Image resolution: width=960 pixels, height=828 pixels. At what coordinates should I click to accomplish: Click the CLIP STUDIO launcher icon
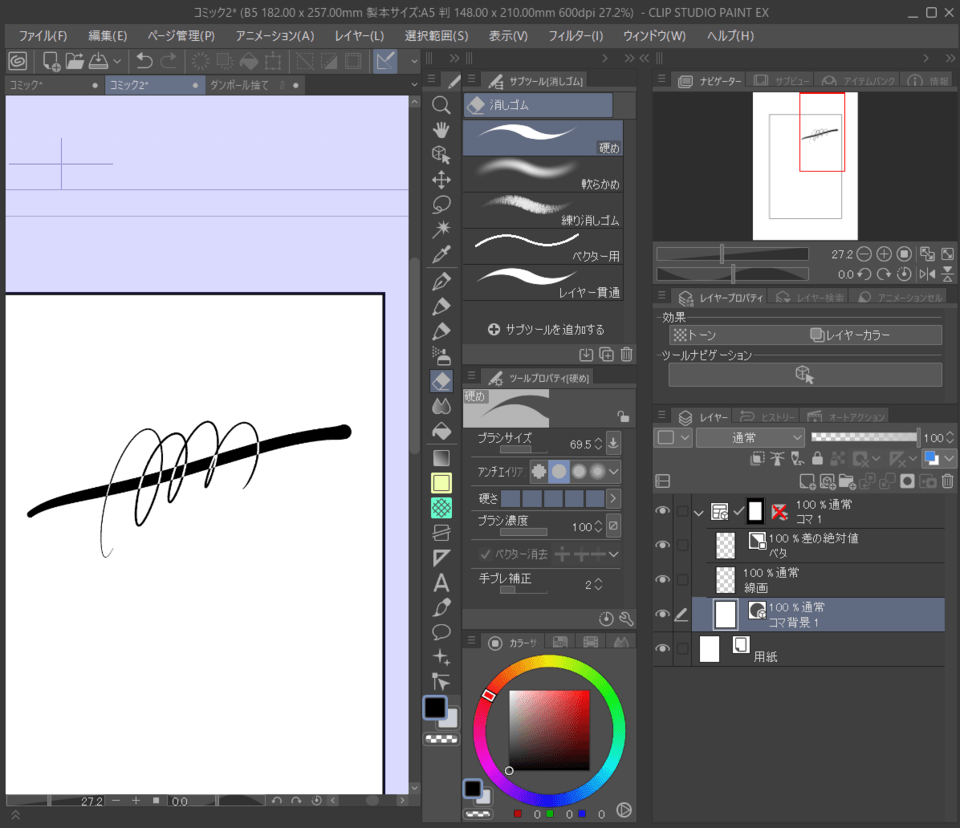(x=18, y=61)
